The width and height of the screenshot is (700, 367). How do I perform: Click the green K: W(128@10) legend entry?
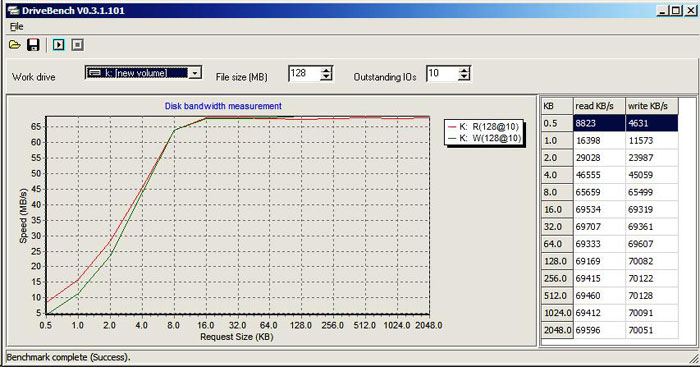484,138
